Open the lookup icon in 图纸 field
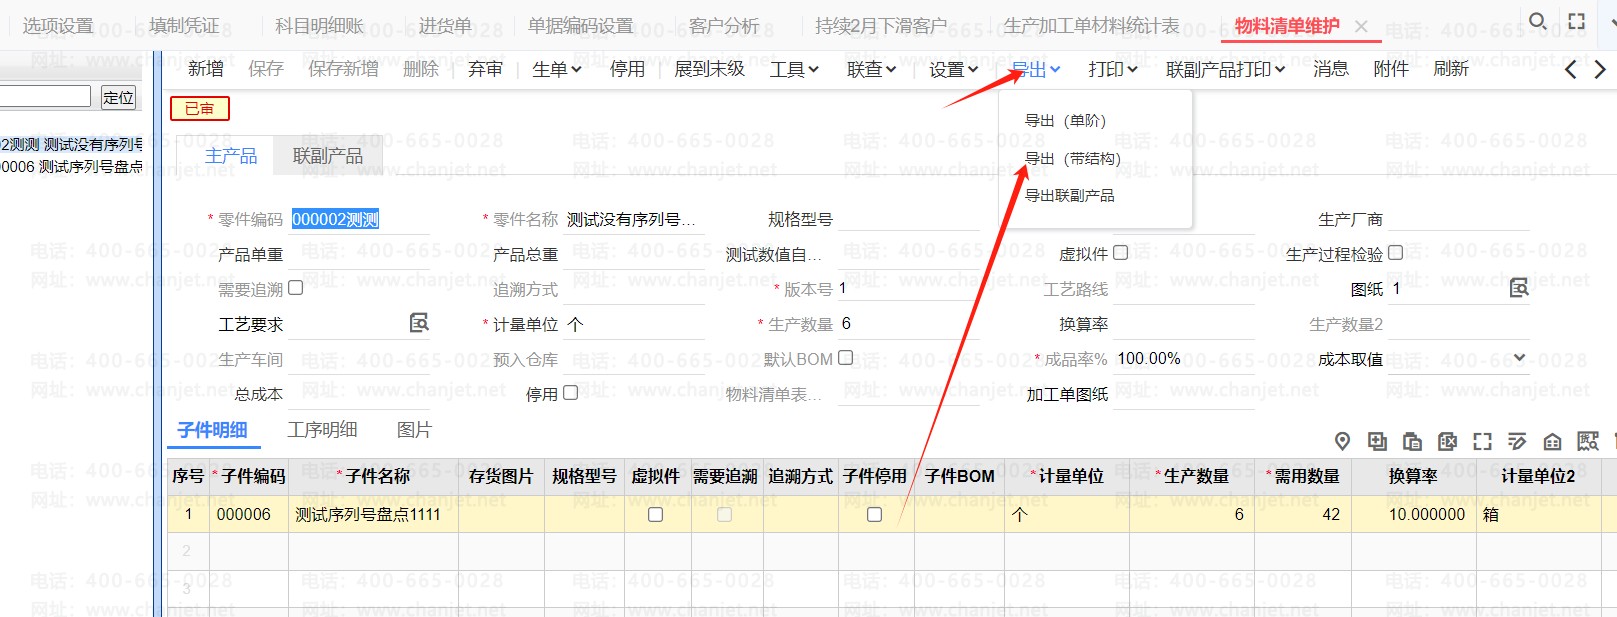This screenshot has width=1617, height=617. click(x=1519, y=289)
